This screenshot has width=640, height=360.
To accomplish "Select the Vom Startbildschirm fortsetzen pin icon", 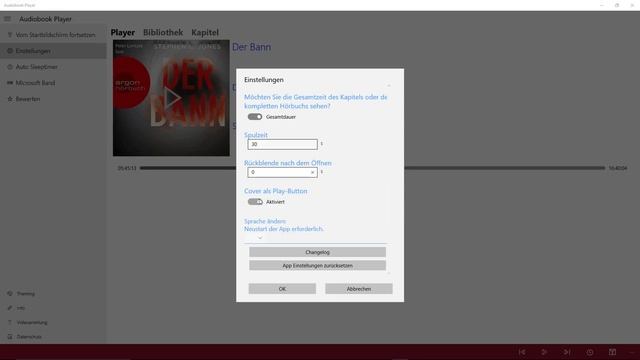I will [x=10, y=35].
